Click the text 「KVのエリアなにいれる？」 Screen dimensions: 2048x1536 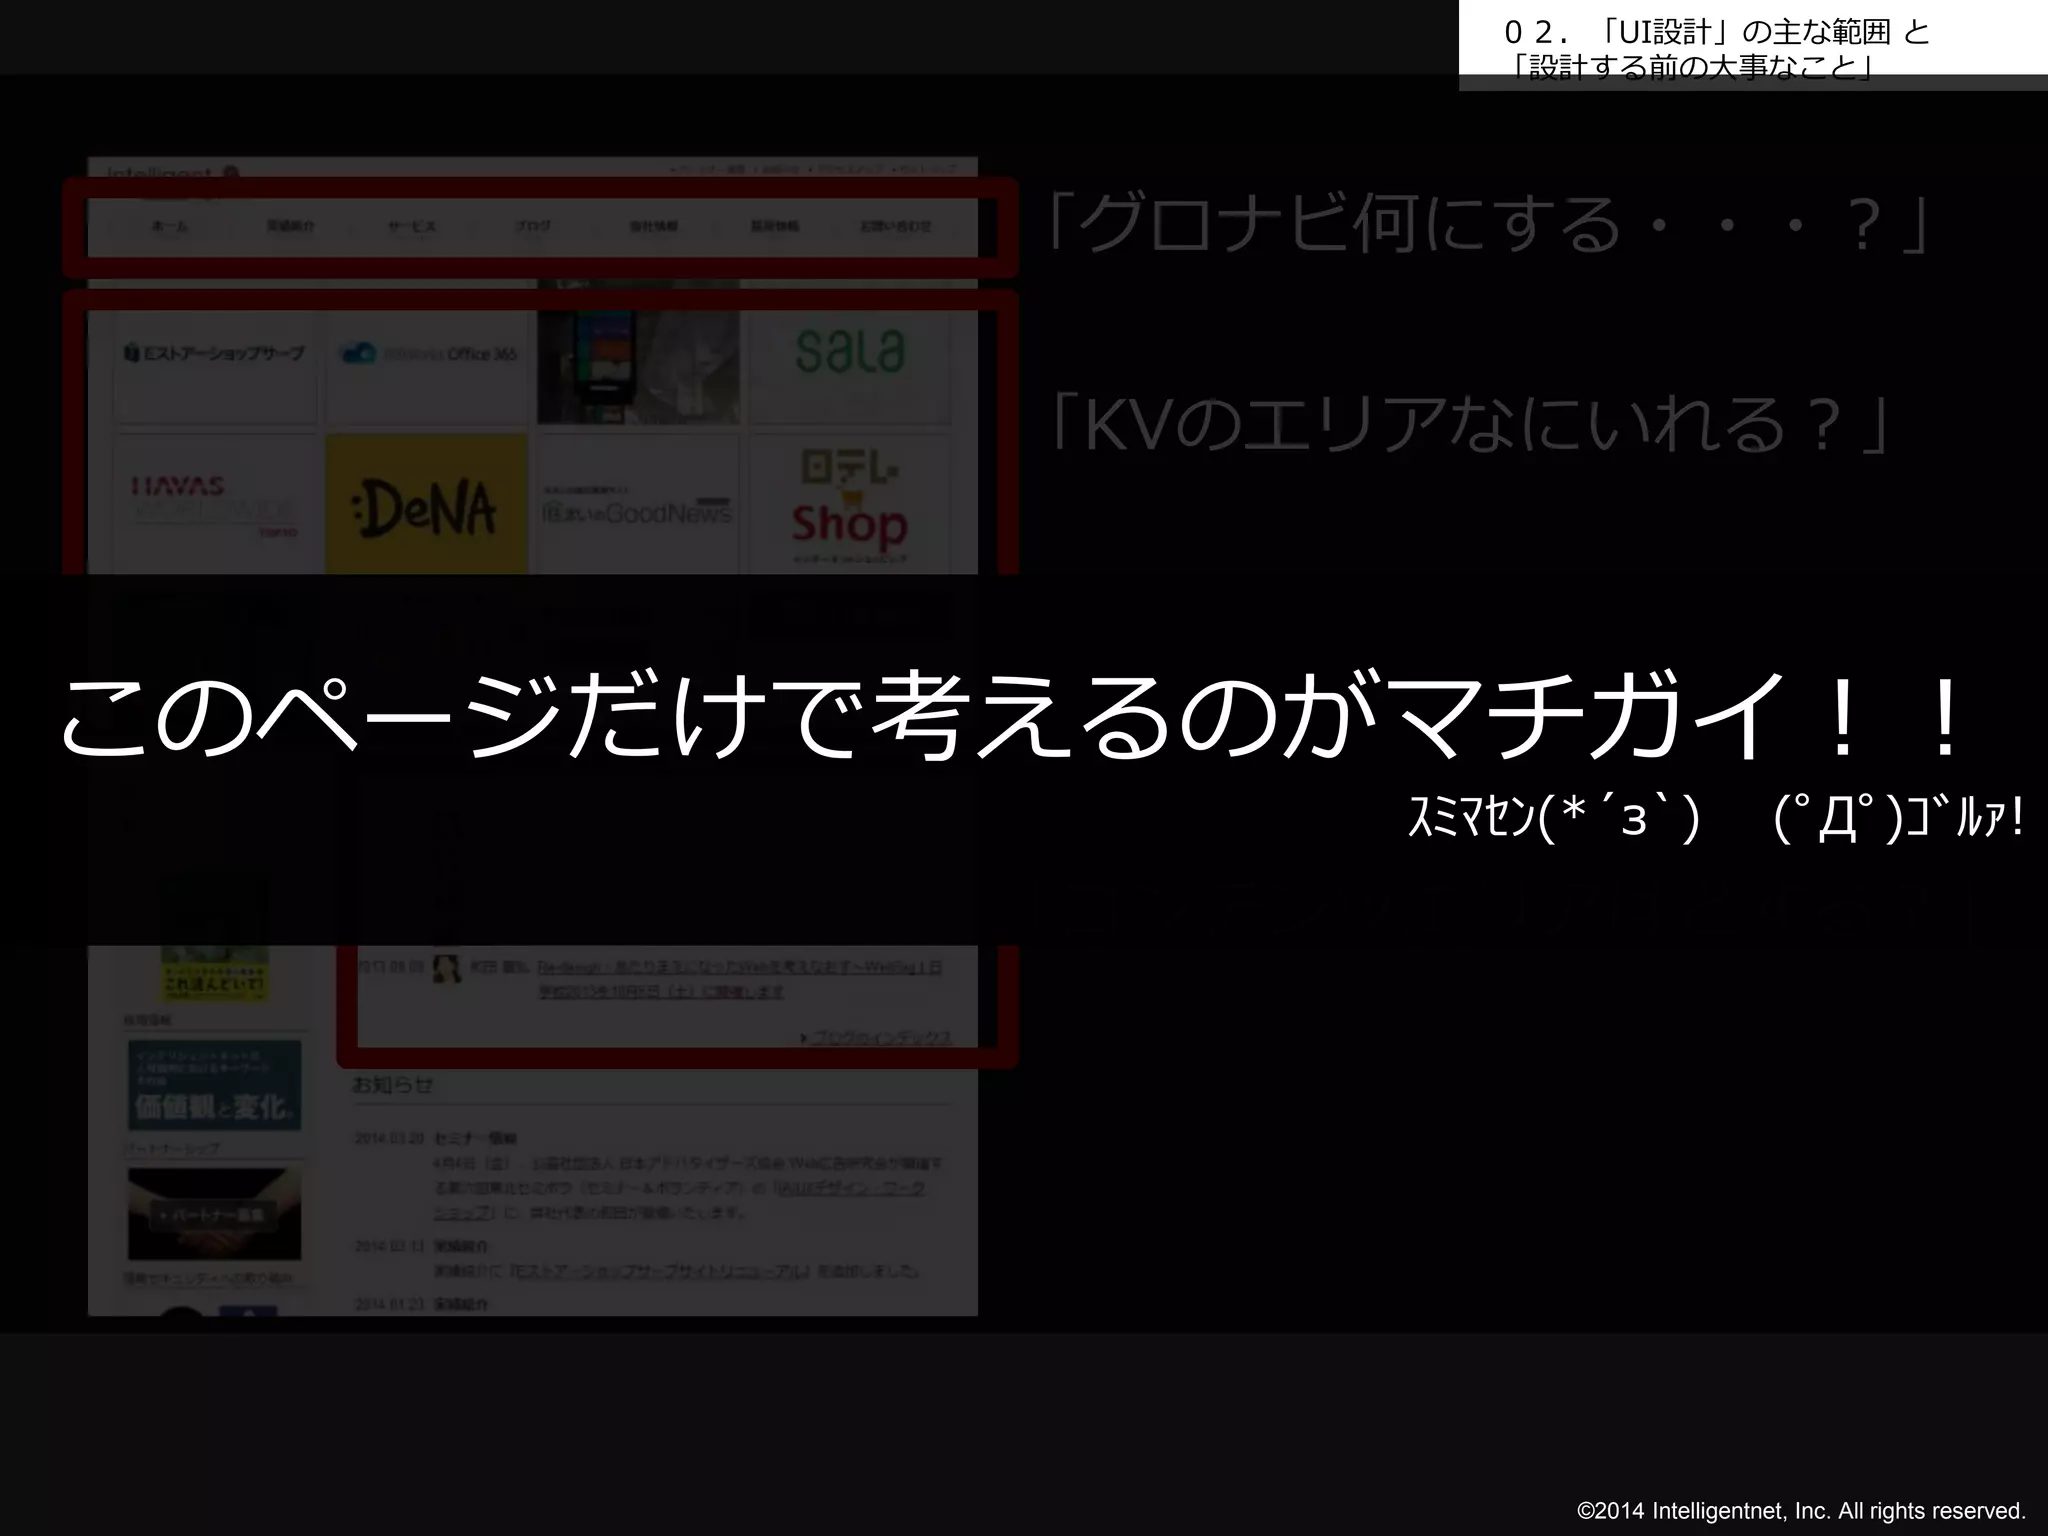coord(1467,423)
